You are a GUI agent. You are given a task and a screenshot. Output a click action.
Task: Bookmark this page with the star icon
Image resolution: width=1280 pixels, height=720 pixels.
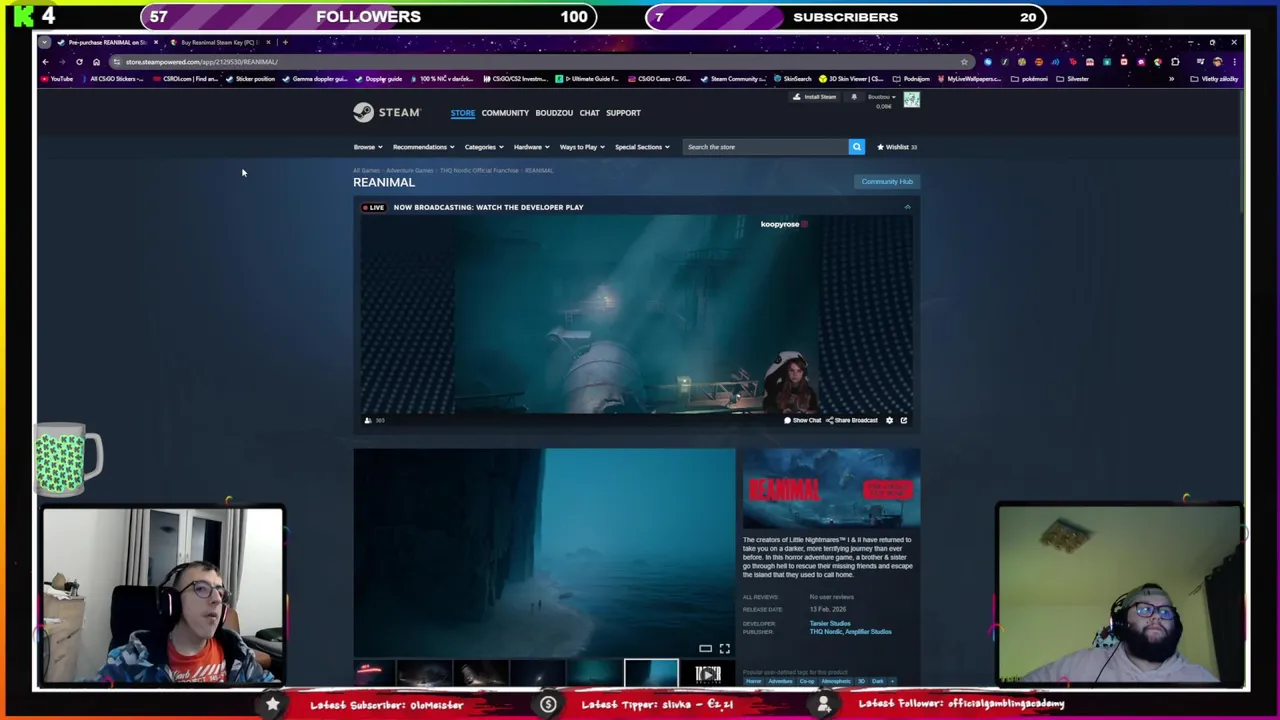click(964, 62)
